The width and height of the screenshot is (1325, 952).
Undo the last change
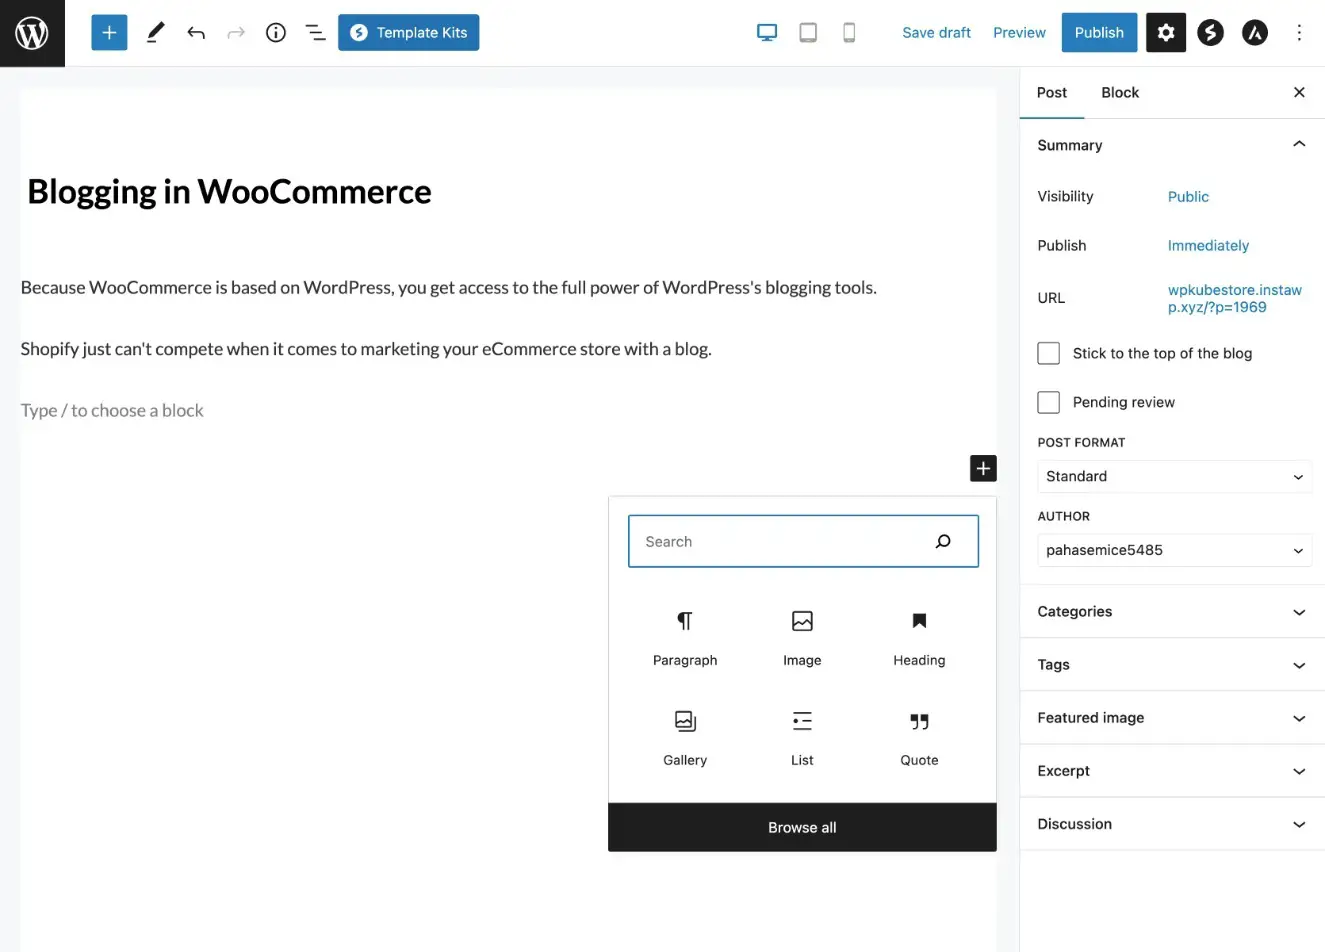pos(196,33)
